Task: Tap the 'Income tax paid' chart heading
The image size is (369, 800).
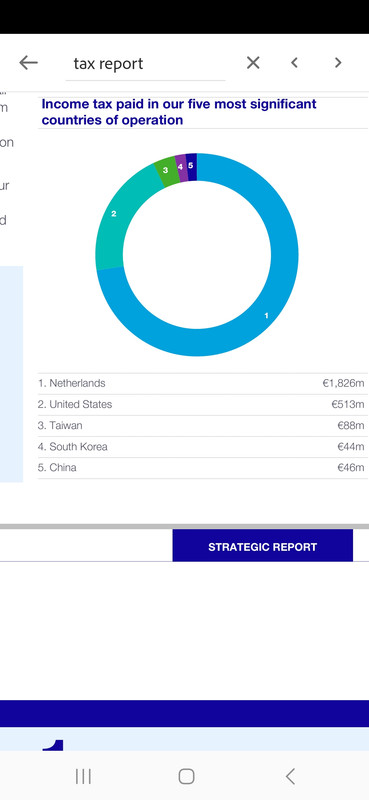Action: point(179,112)
